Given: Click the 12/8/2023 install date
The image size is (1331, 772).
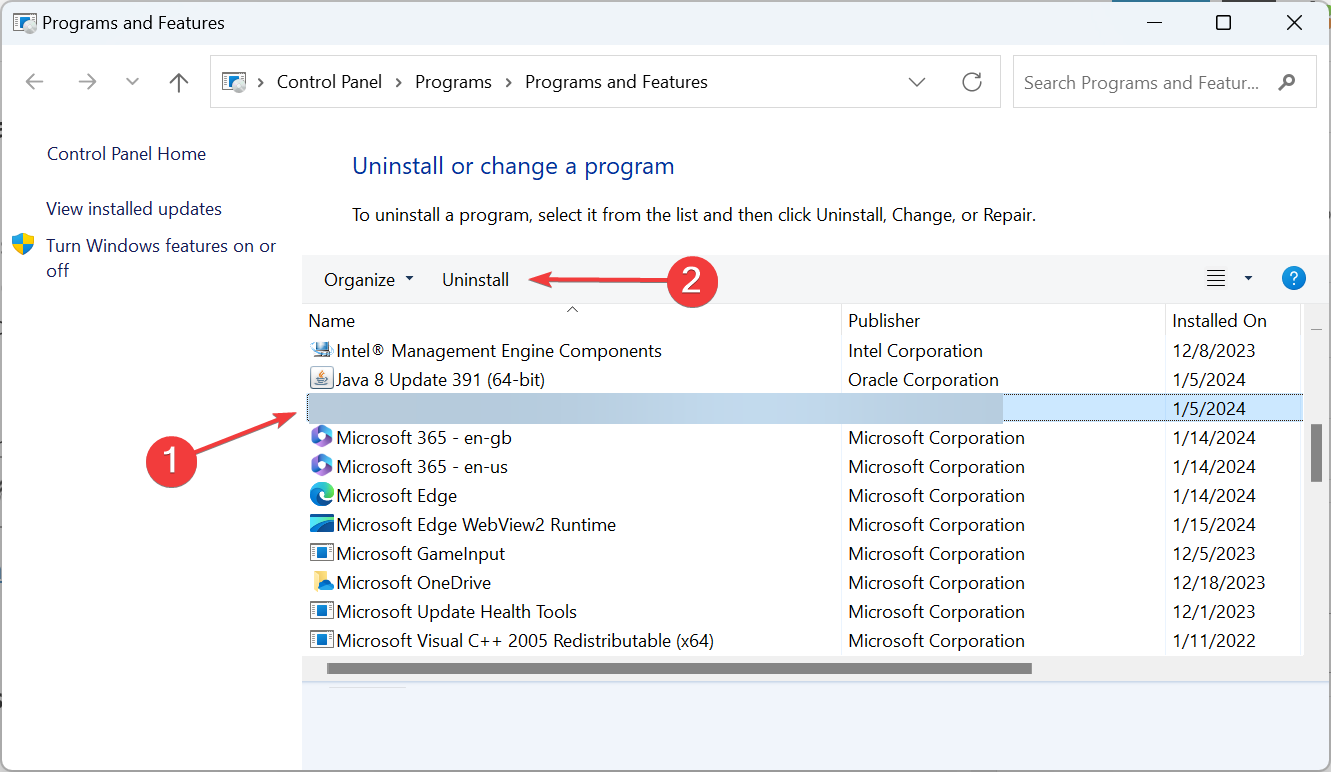Looking at the screenshot, I should click(x=1213, y=351).
